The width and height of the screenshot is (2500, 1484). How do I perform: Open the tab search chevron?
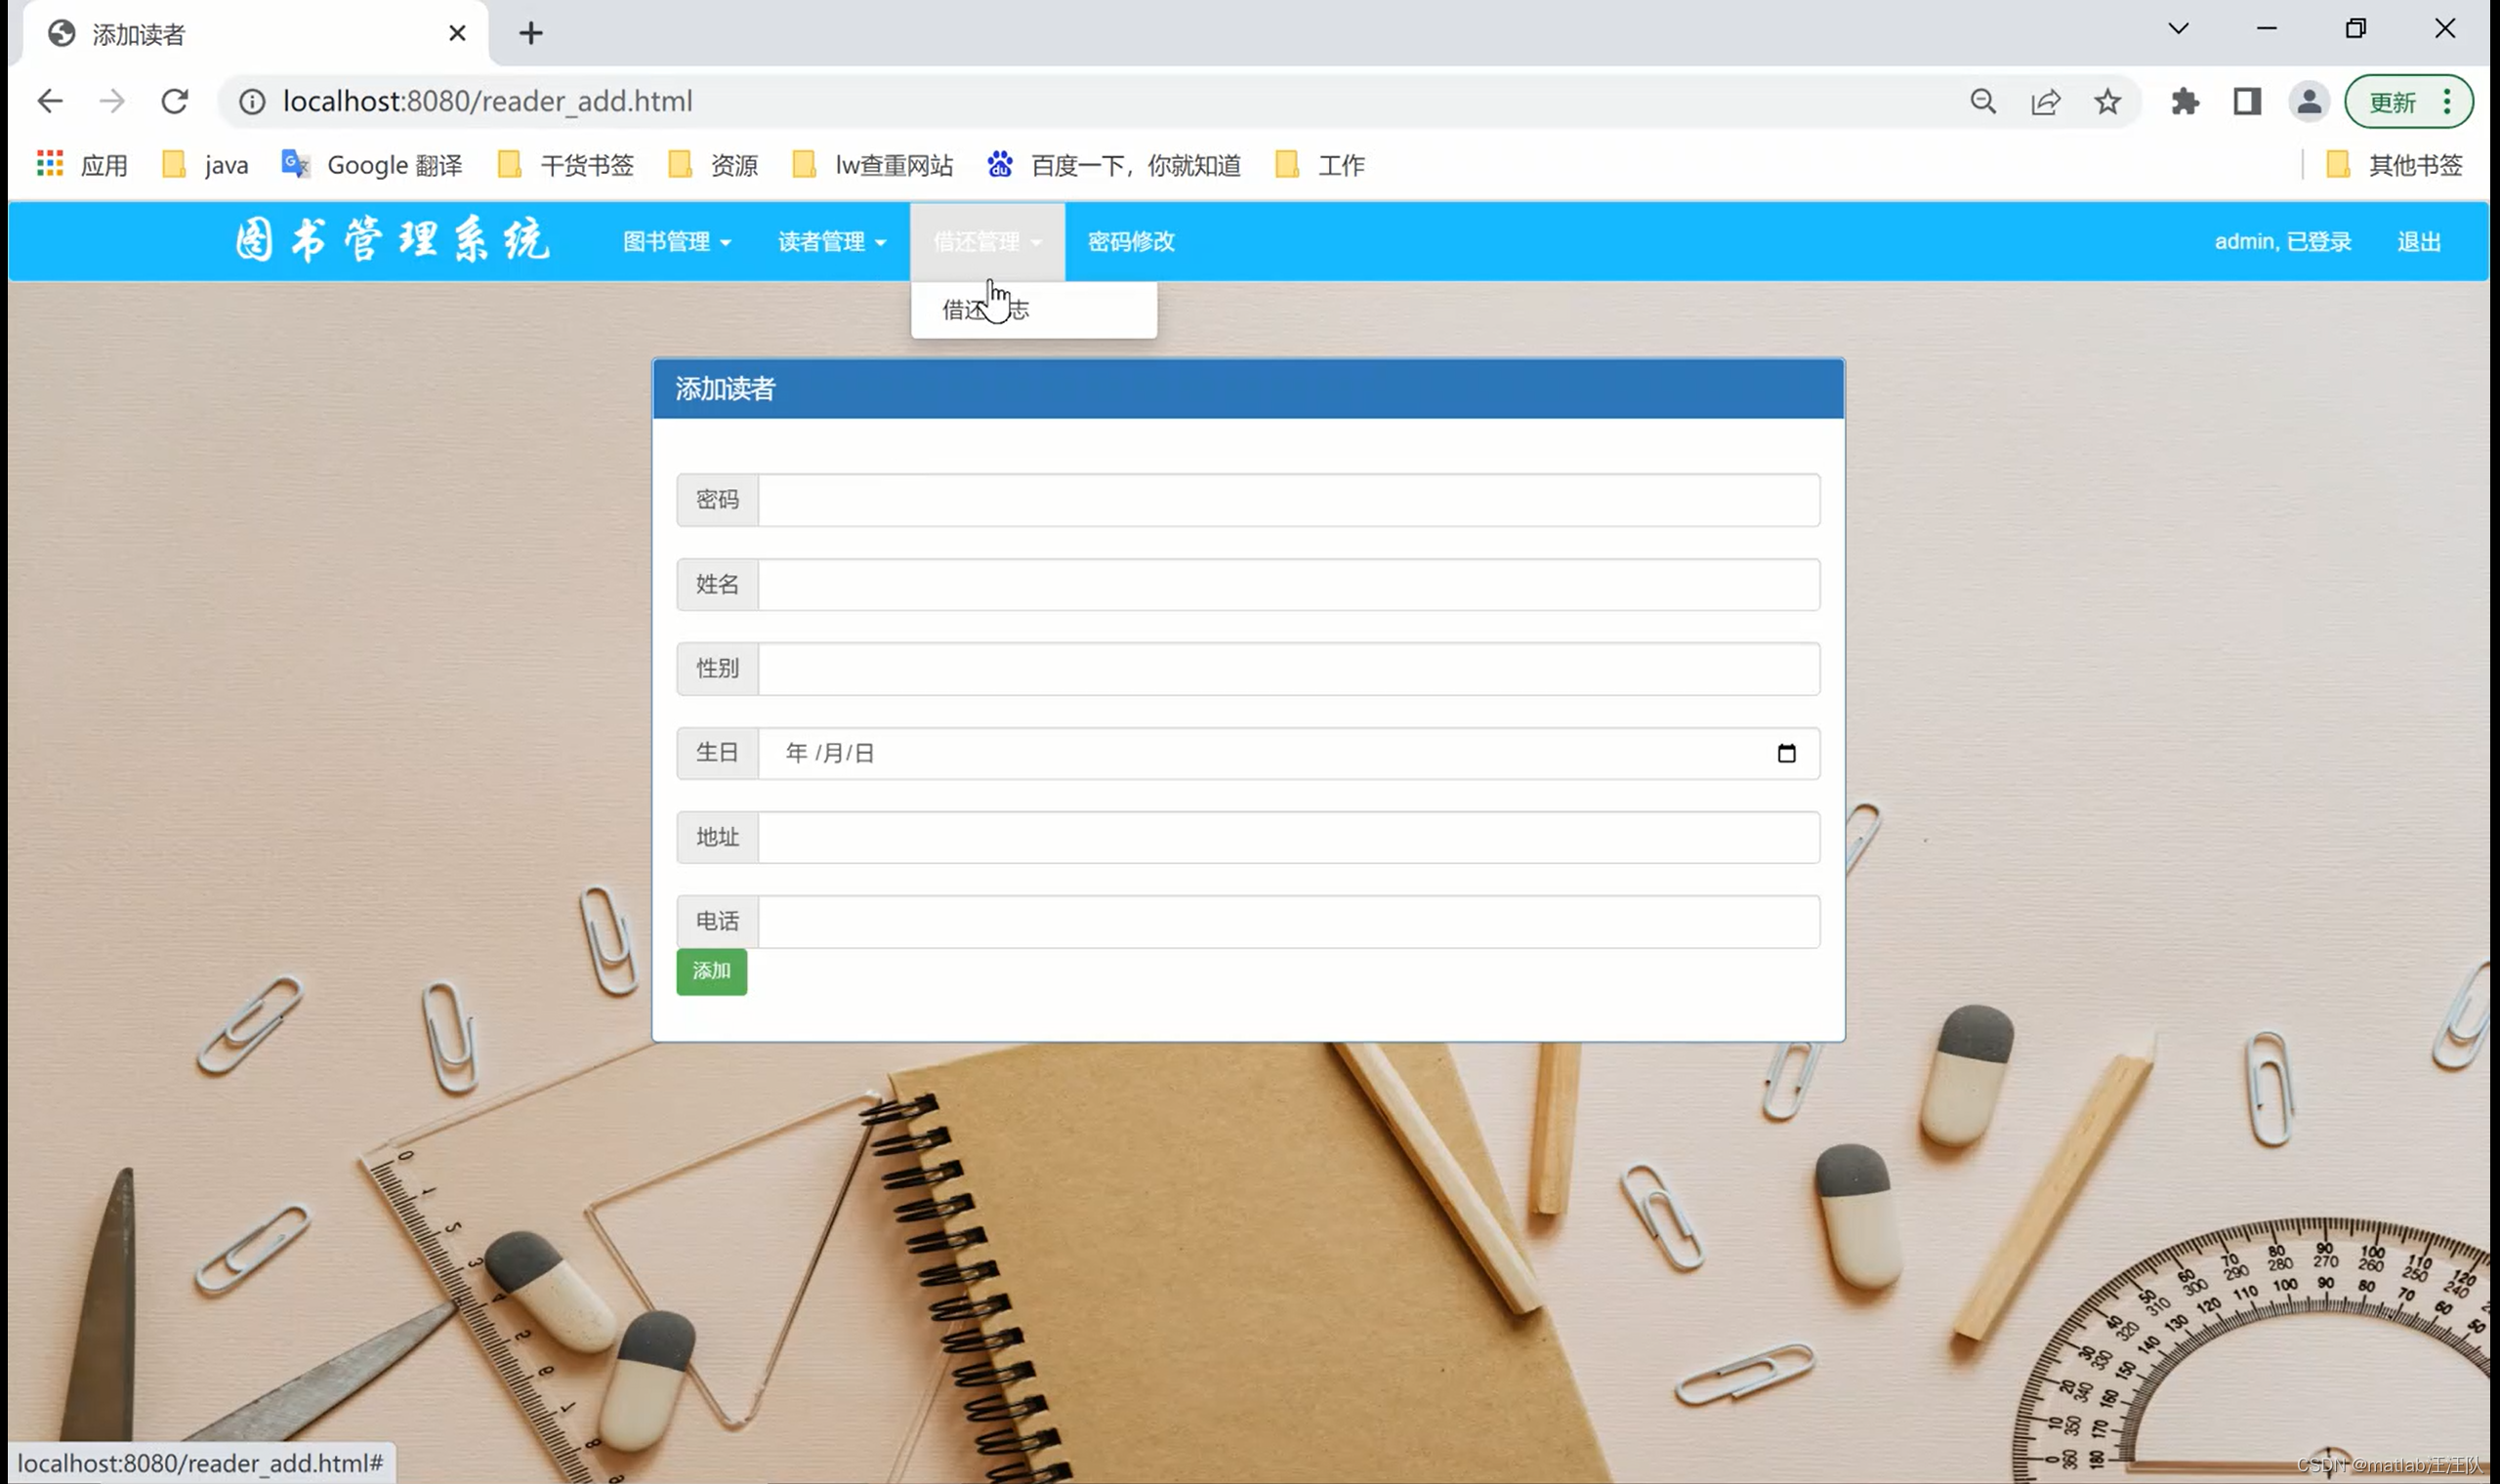click(x=2178, y=29)
